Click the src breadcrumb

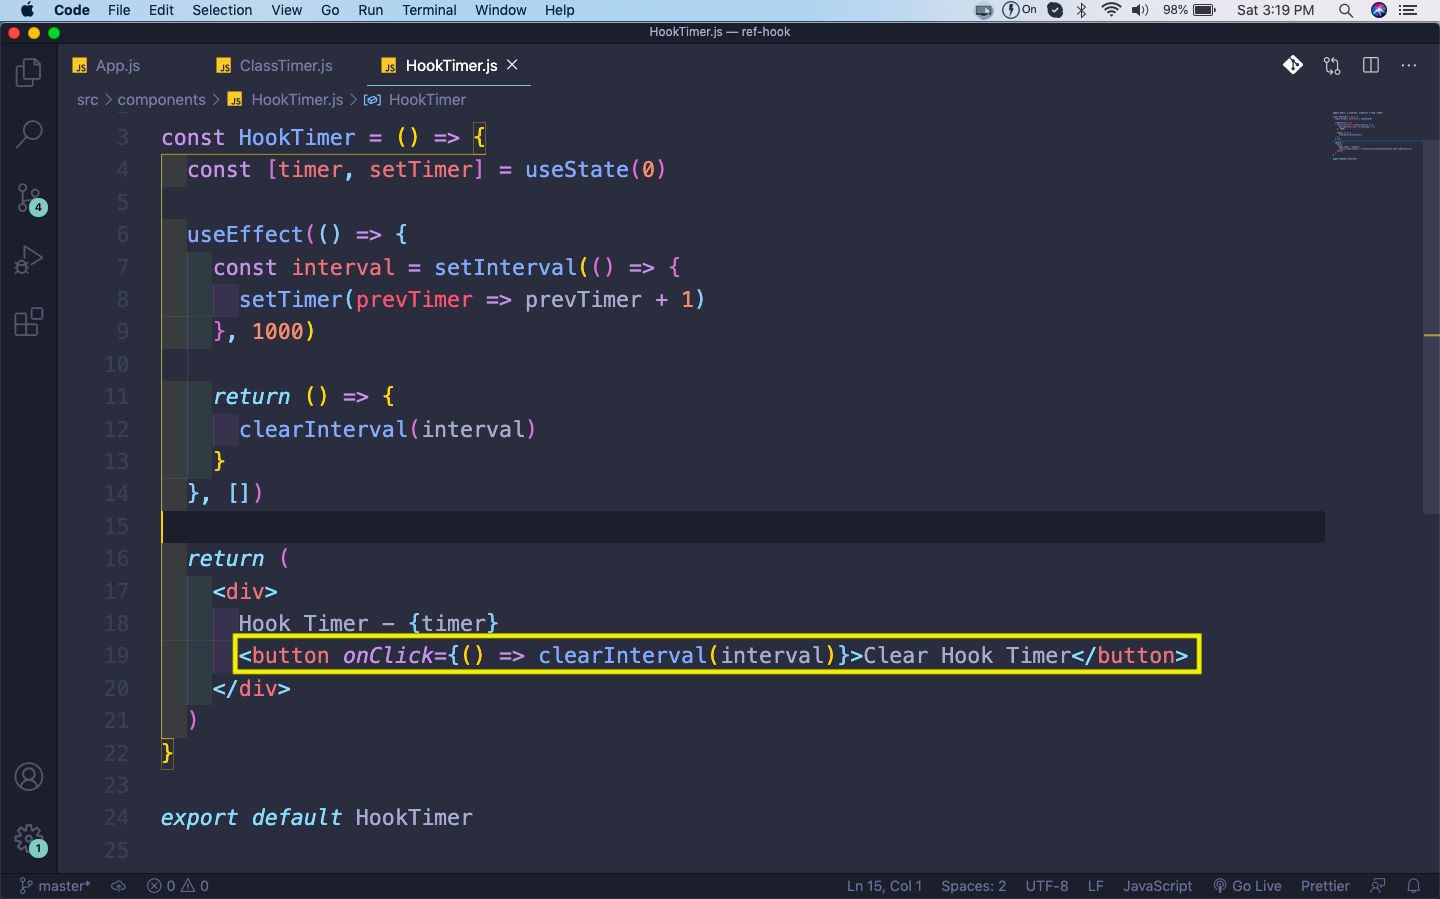pyautogui.click(x=88, y=100)
